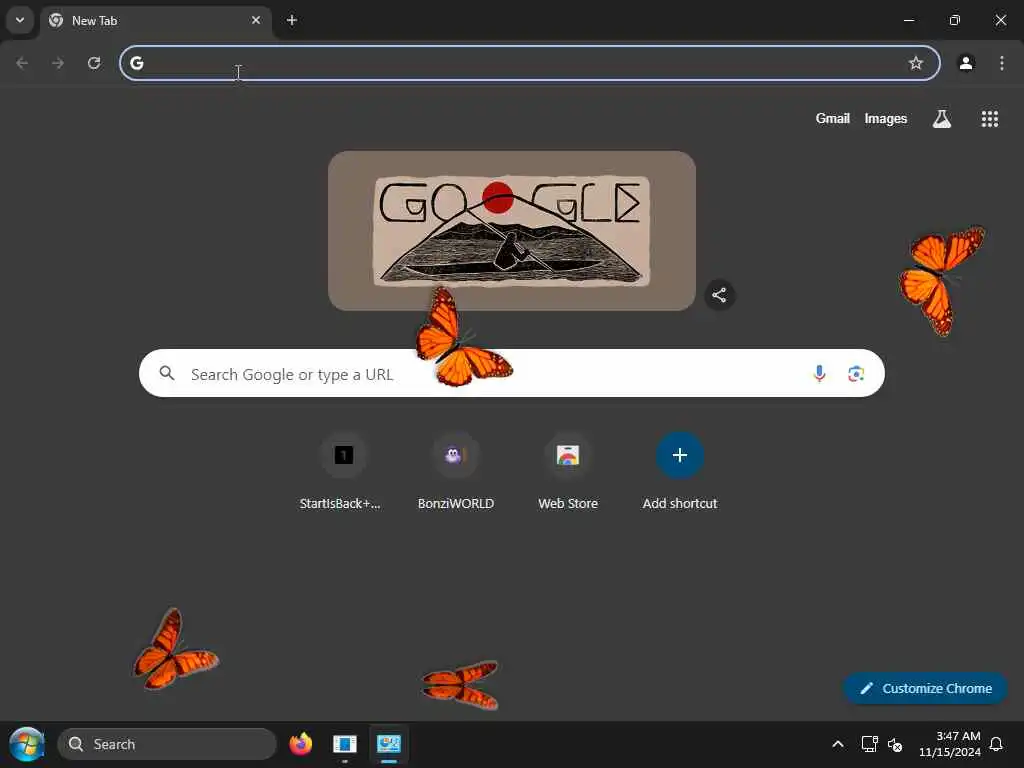
Task: Open the network status tray icon
Action: point(869,744)
